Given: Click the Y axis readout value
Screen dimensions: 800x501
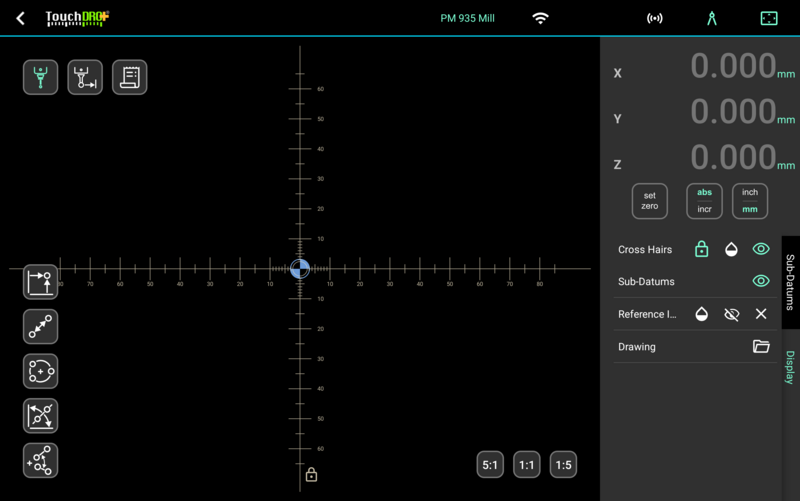Looking at the screenshot, I should coord(733,112).
